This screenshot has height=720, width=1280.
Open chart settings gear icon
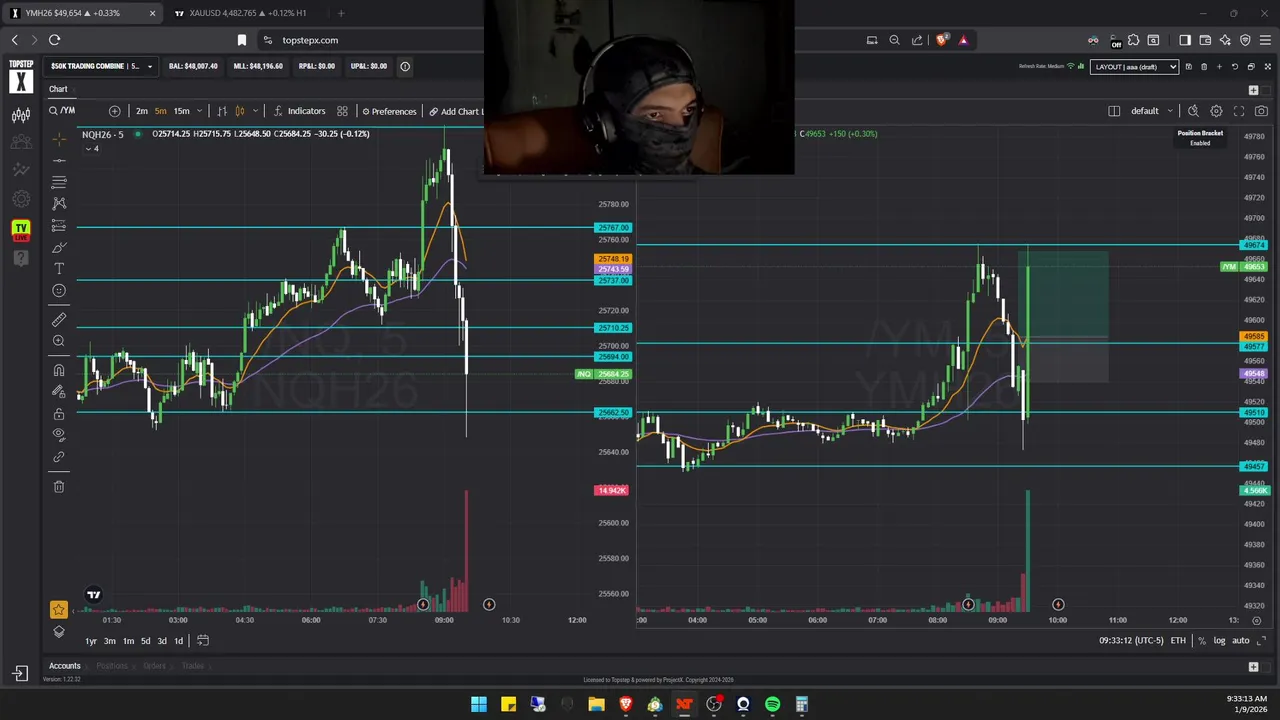click(1216, 111)
